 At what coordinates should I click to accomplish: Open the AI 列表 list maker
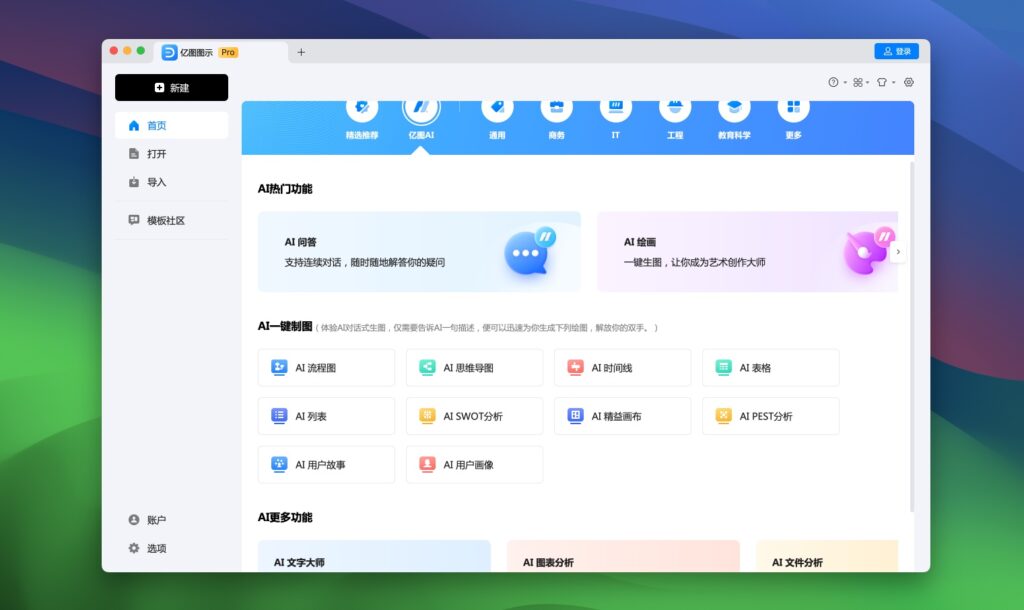(326, 416)
